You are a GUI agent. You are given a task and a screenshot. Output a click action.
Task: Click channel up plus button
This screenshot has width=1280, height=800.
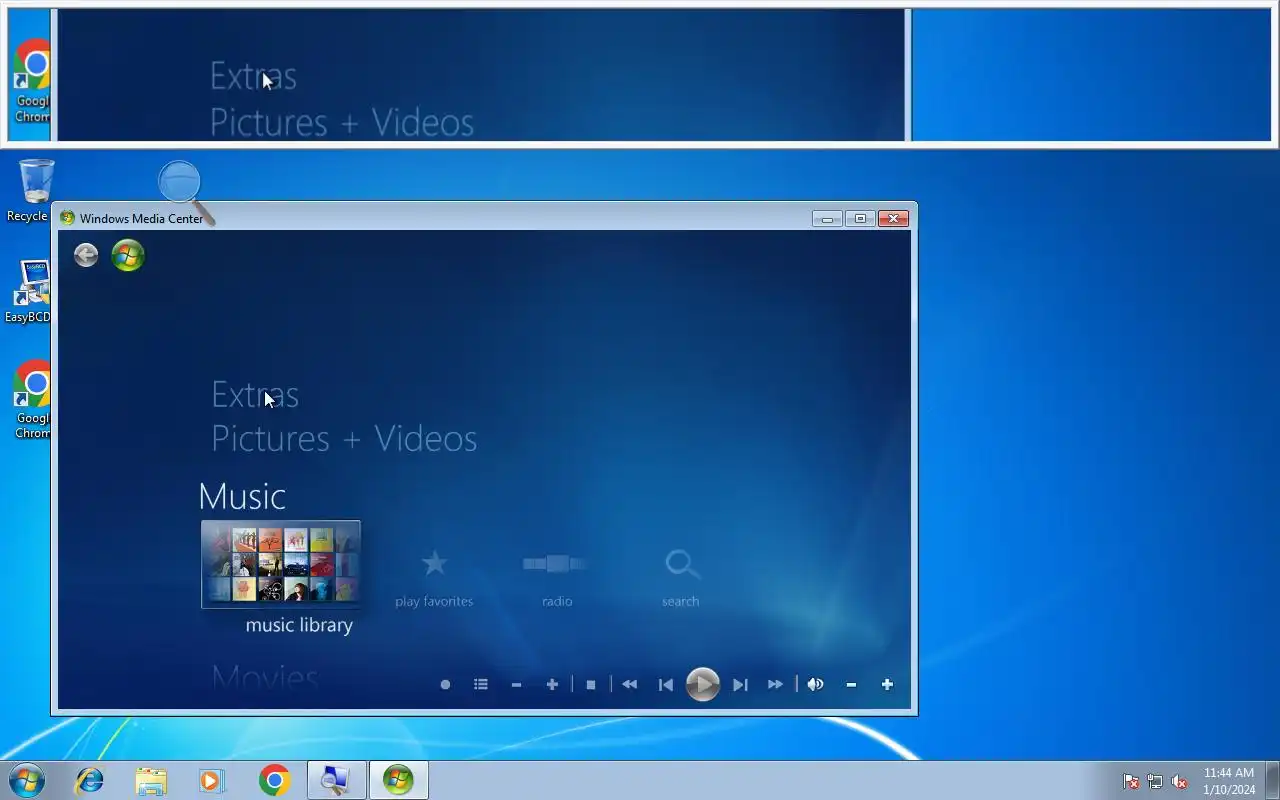[552, 685]
